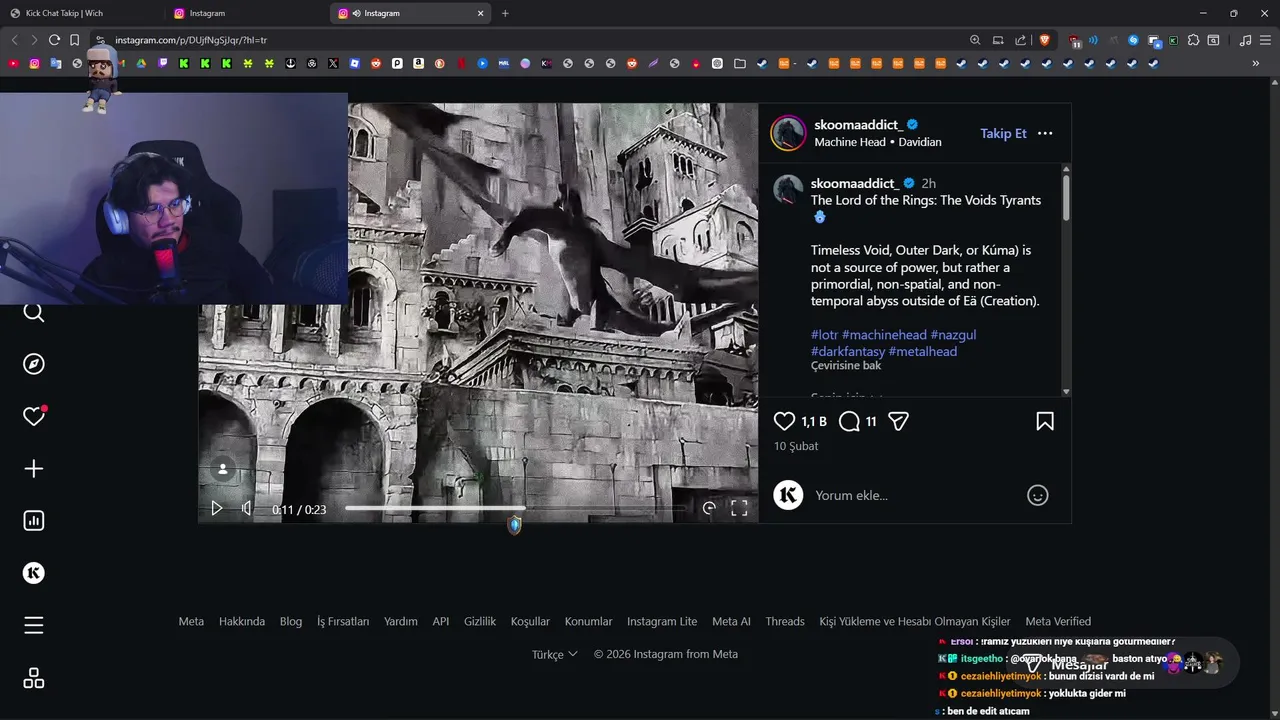Open the browser extensions puzzle icon
The height and width of the screenshot is (720, 1280).
click(x=1193, y=40)
